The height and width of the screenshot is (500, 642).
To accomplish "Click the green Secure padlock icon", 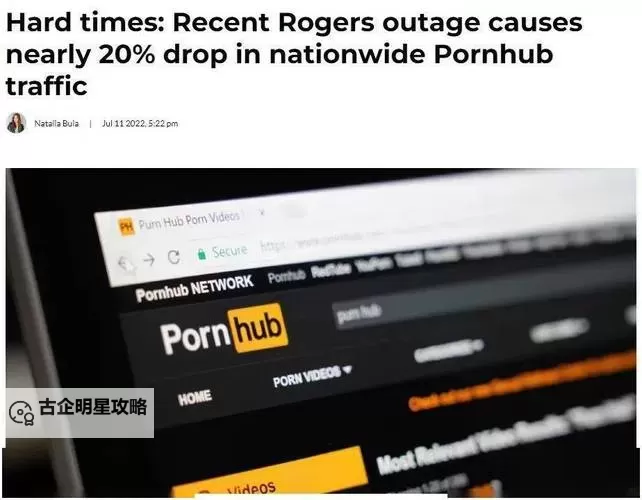I will click(201, 254).
